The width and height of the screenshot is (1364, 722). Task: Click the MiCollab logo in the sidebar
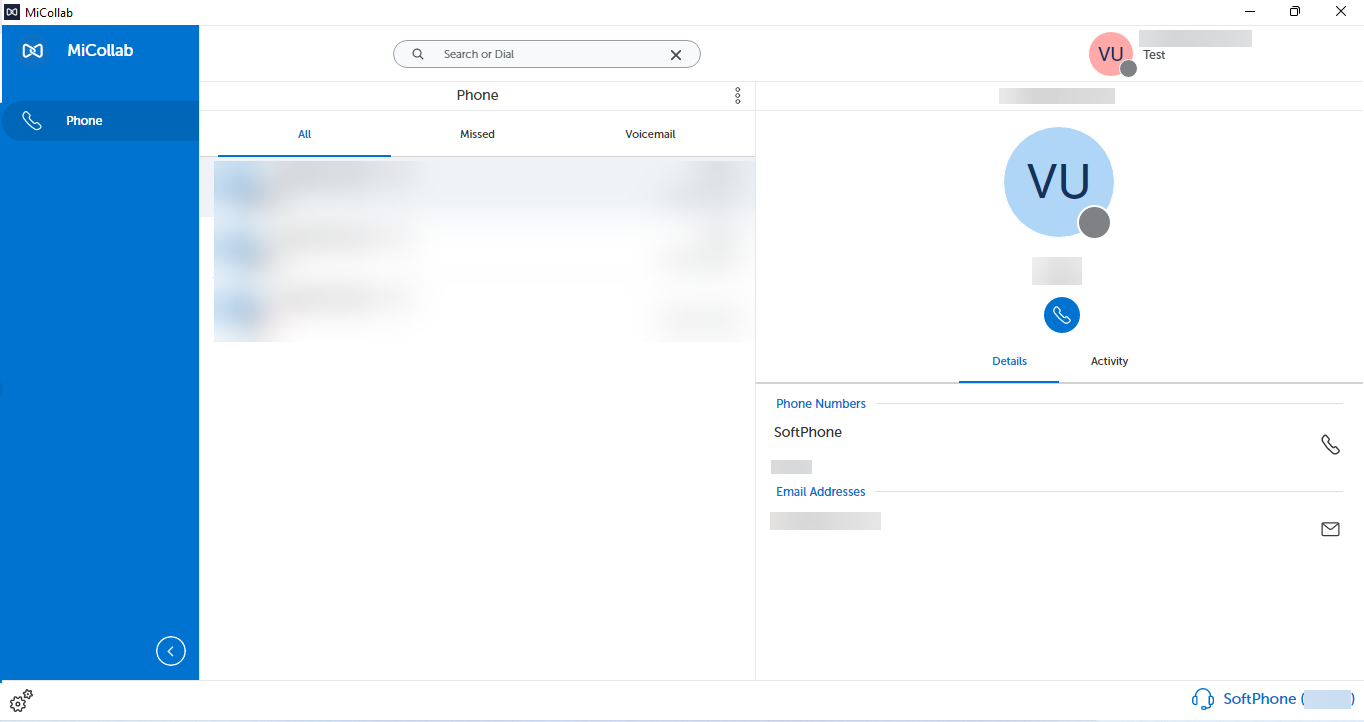tap(33, 51)
